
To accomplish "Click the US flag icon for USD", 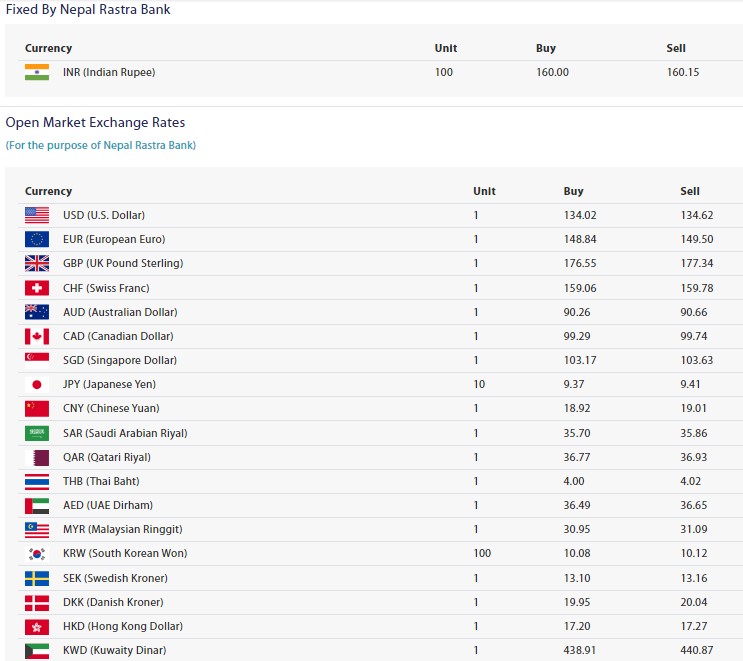I will pyautogui.click(x=37, y=215).
